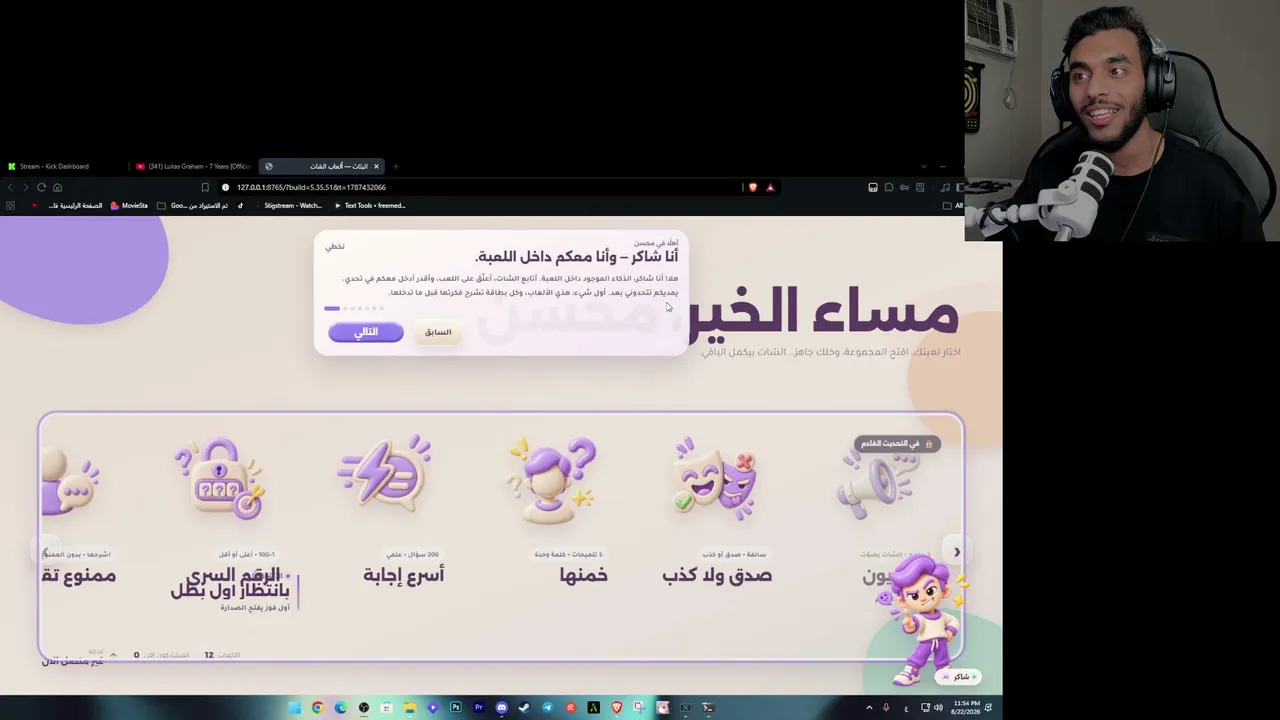Click the في التحديث القادم locked badge

tap(897, 444)
